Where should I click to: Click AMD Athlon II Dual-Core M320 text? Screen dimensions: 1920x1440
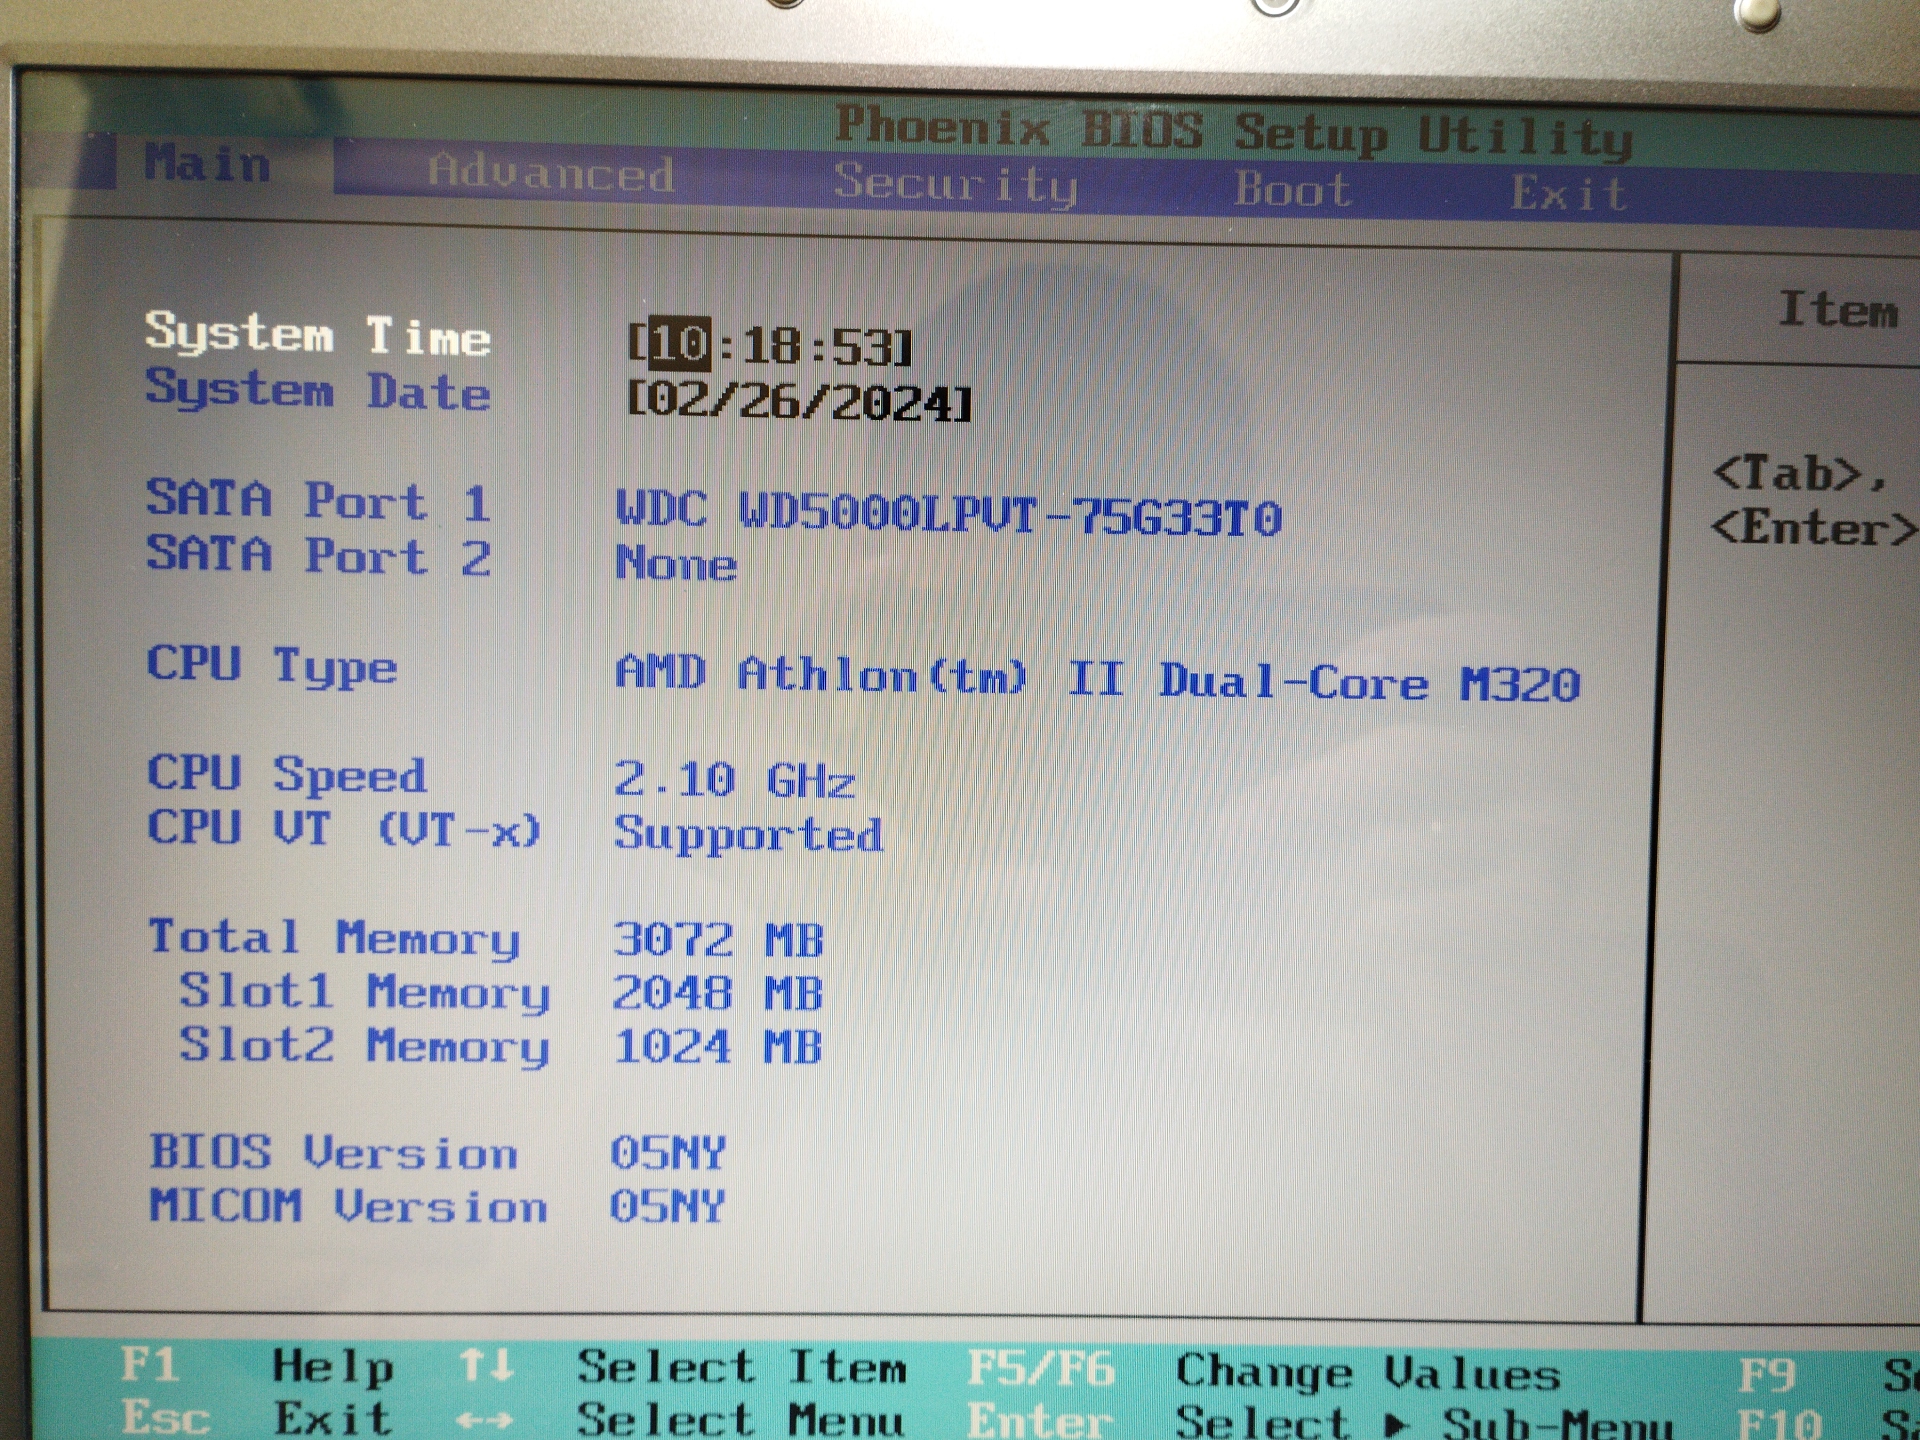[x=1097, y=678]
